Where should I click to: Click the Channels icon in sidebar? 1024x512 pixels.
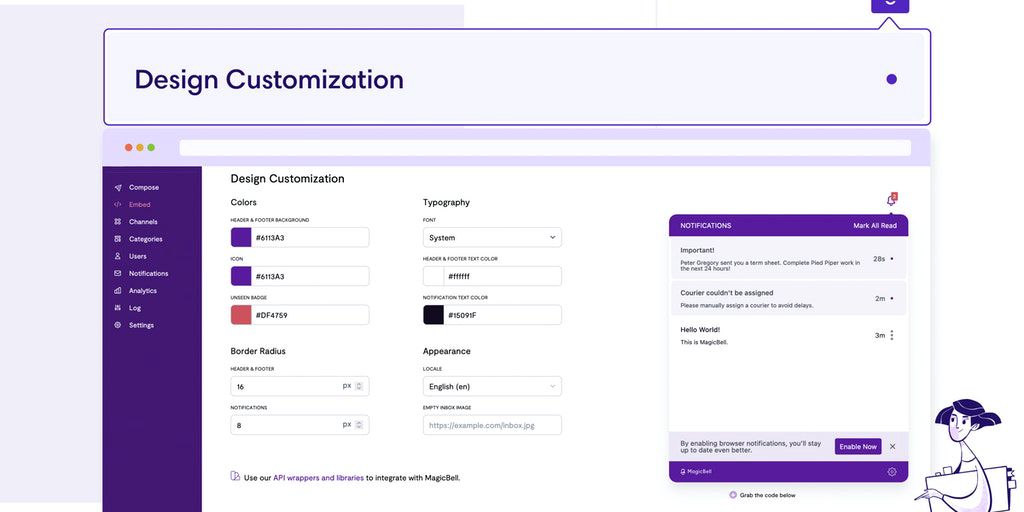(x=118, y=222)
